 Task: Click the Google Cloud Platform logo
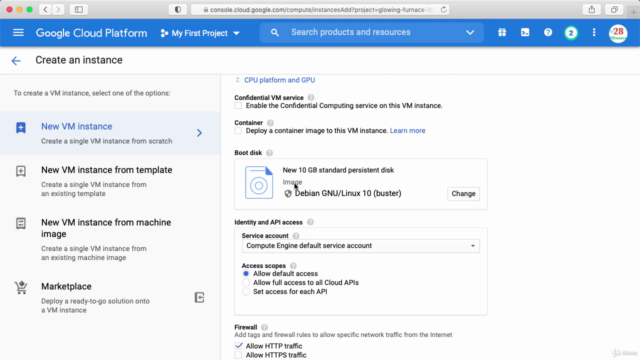(x=91, y=33)
